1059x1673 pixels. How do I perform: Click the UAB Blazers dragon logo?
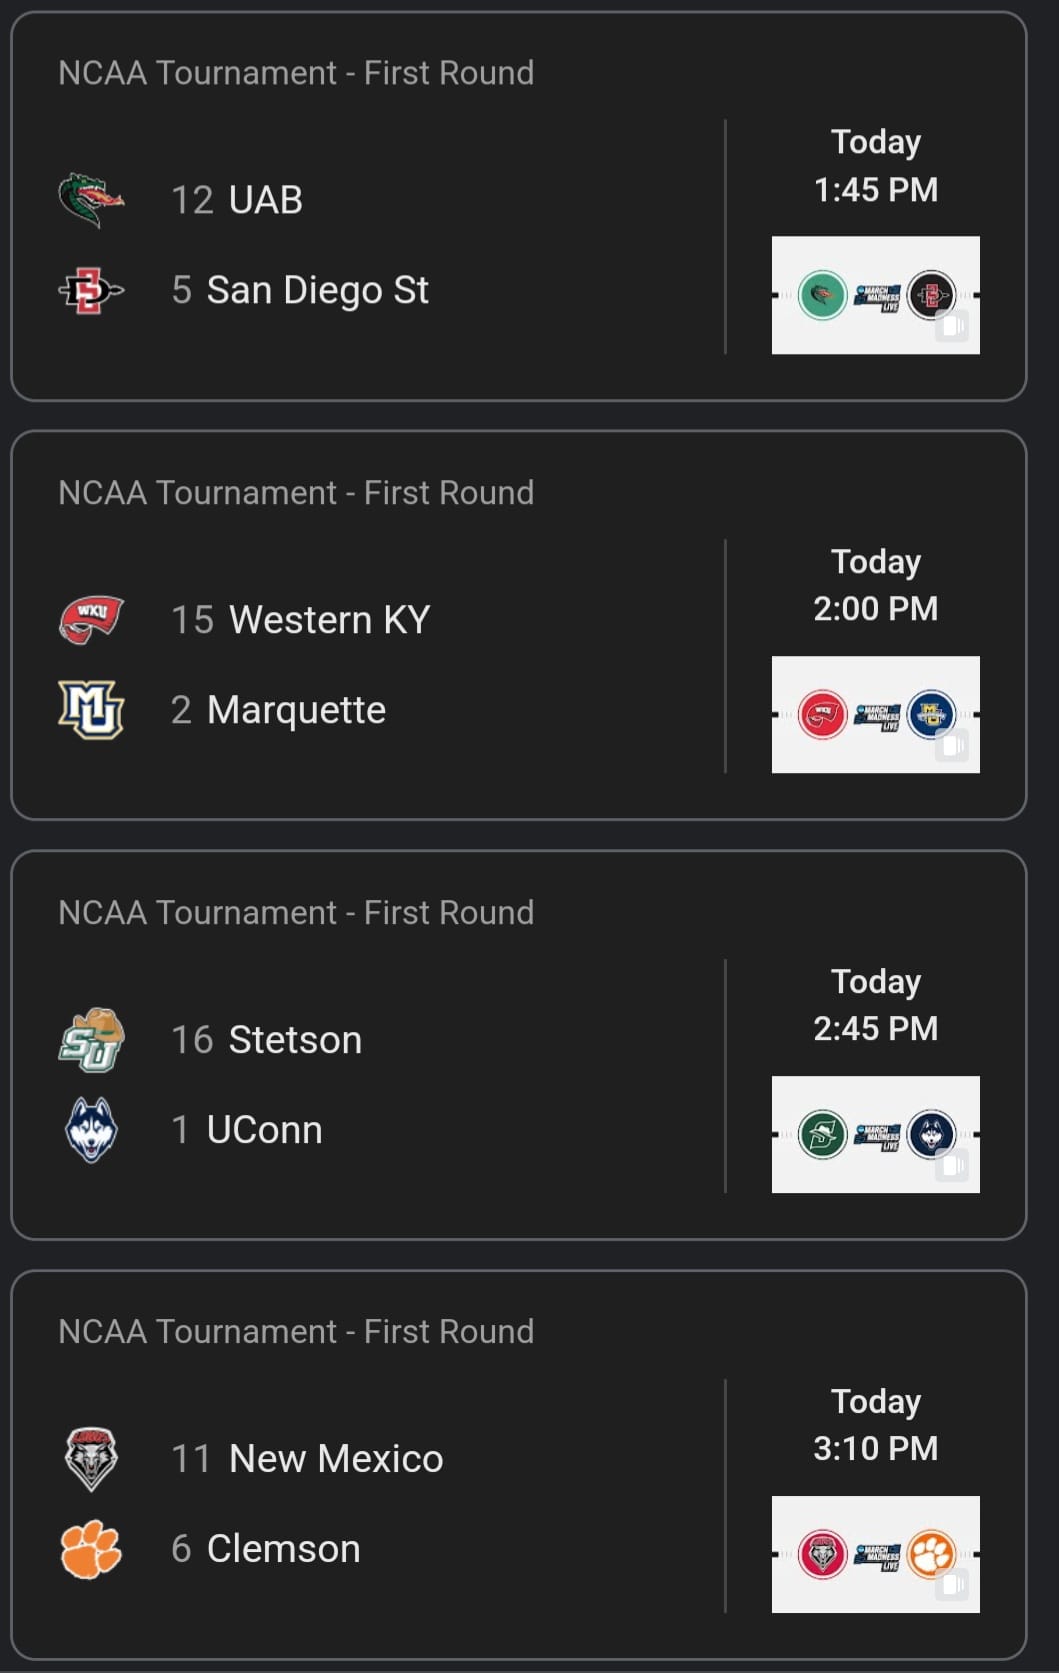(x=91, y=200)
